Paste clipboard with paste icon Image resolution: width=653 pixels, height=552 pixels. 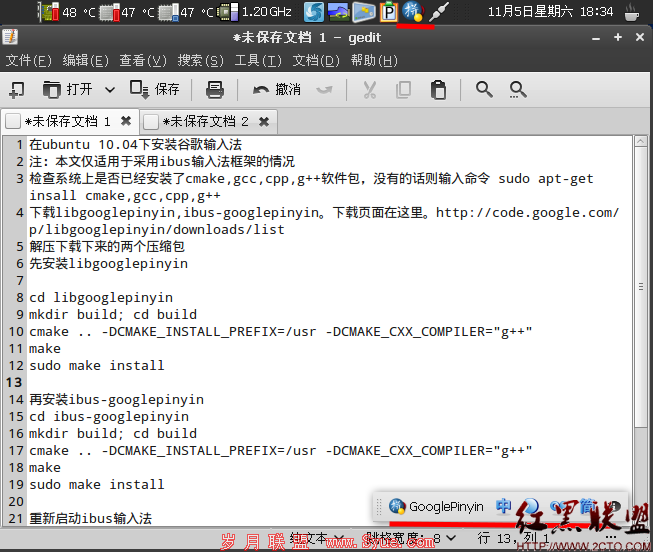coord(438,90)
